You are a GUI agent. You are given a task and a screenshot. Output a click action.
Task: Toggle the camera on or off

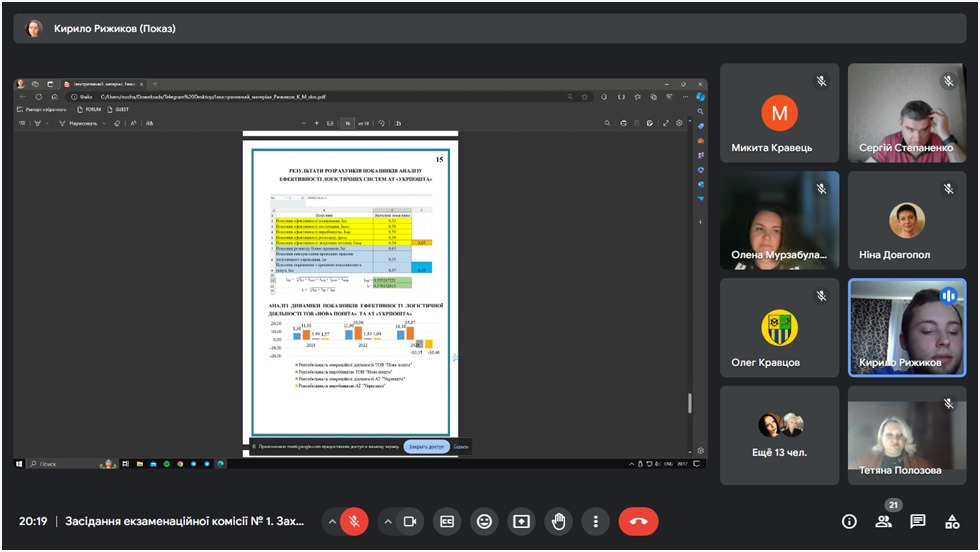click(409, 521)
